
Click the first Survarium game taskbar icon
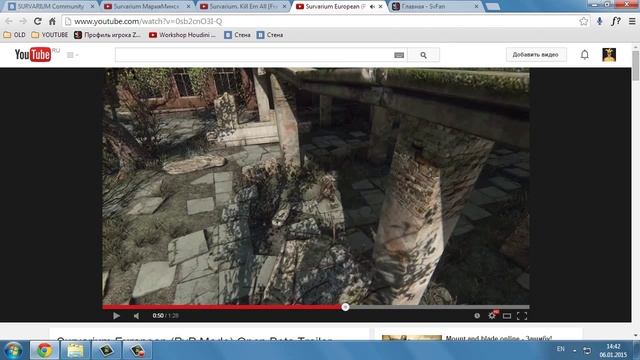(x=106, y=350)
